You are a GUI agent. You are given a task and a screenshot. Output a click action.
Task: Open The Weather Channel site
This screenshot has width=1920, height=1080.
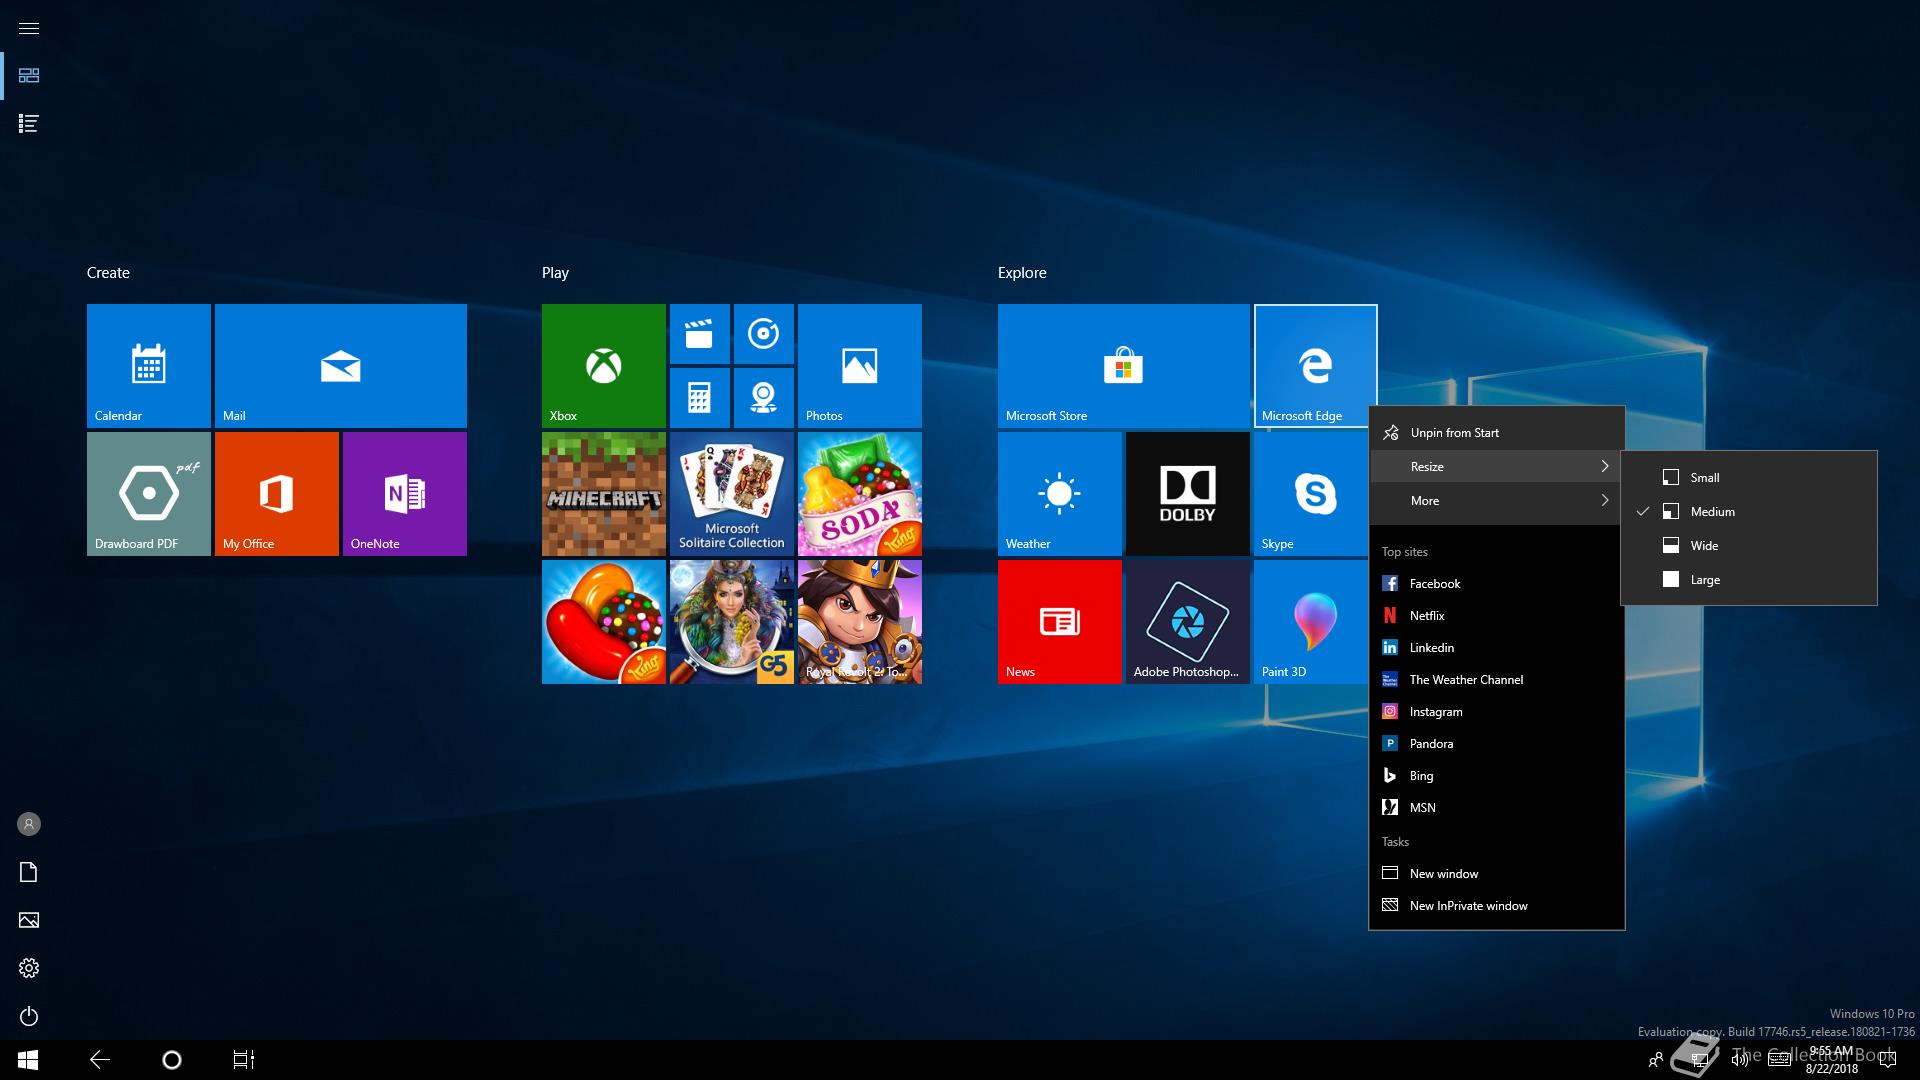pyautogui.click(x=1496, y=679)
